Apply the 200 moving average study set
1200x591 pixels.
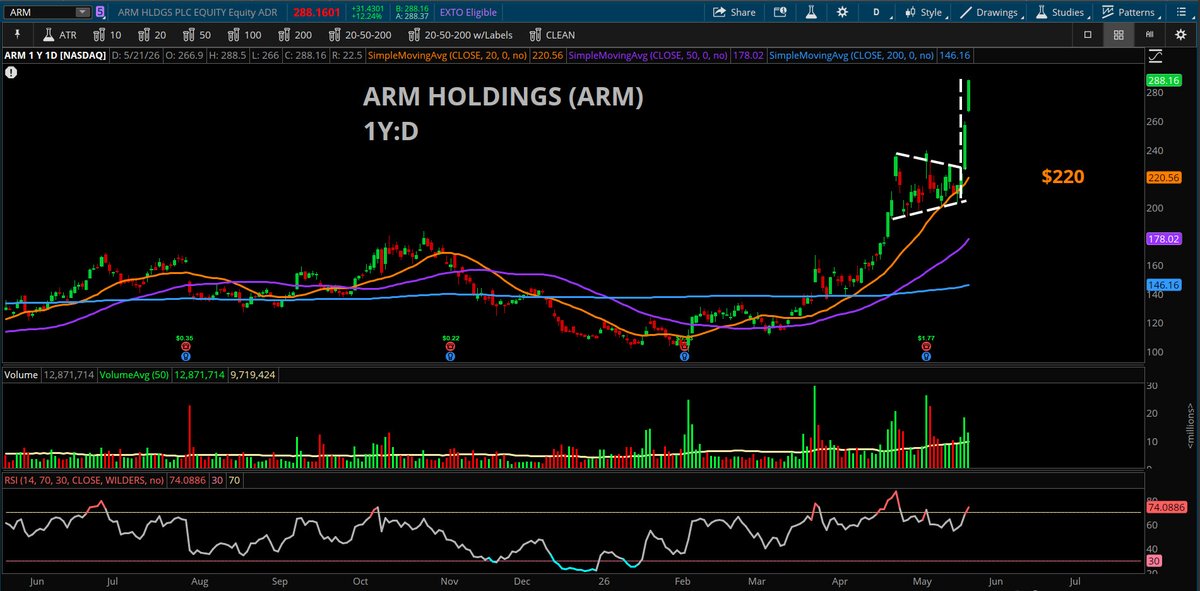[296, 34]
